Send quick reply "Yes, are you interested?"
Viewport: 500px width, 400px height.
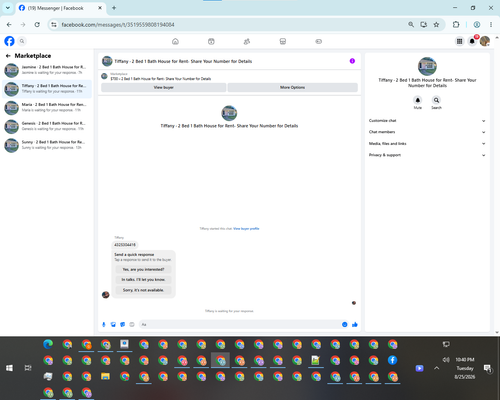click(x=143, y=269)
